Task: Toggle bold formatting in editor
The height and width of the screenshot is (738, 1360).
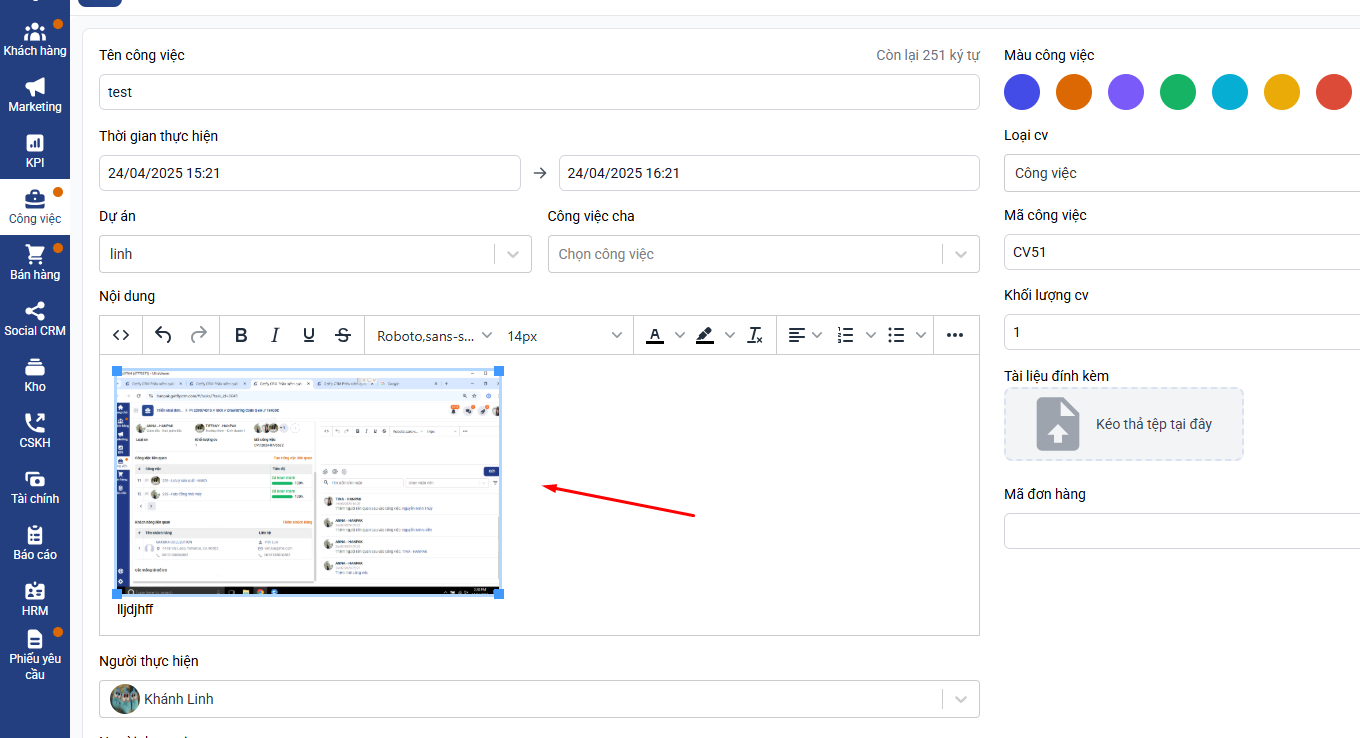Action: coord(241,336)
